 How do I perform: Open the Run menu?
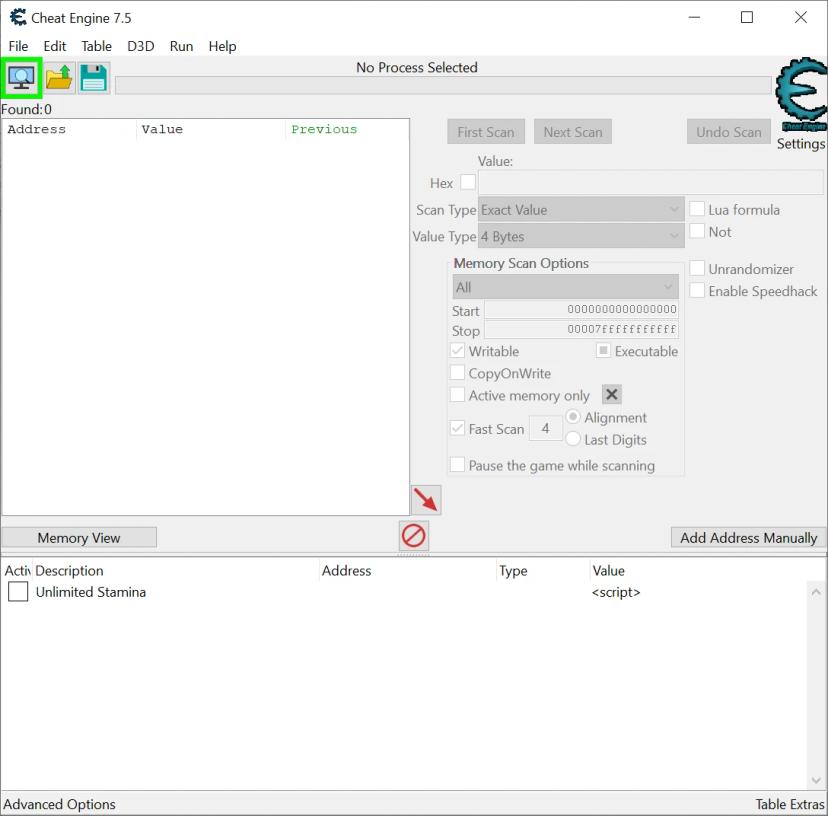pos(181,46)
